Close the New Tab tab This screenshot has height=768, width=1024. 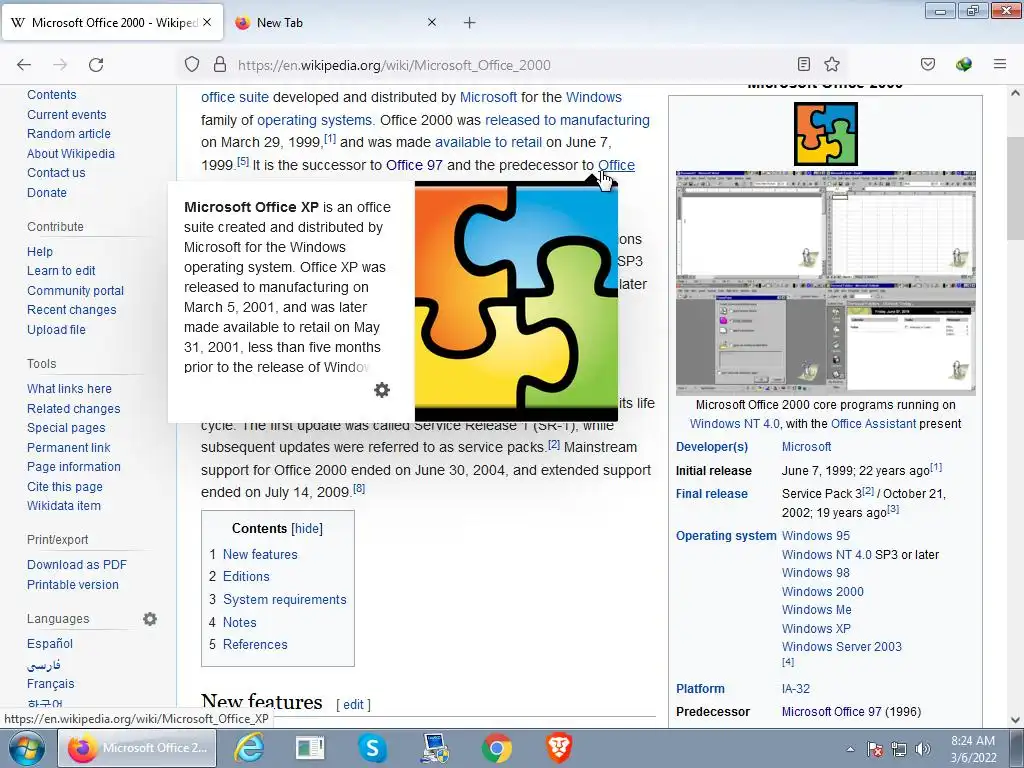[432, 22]
